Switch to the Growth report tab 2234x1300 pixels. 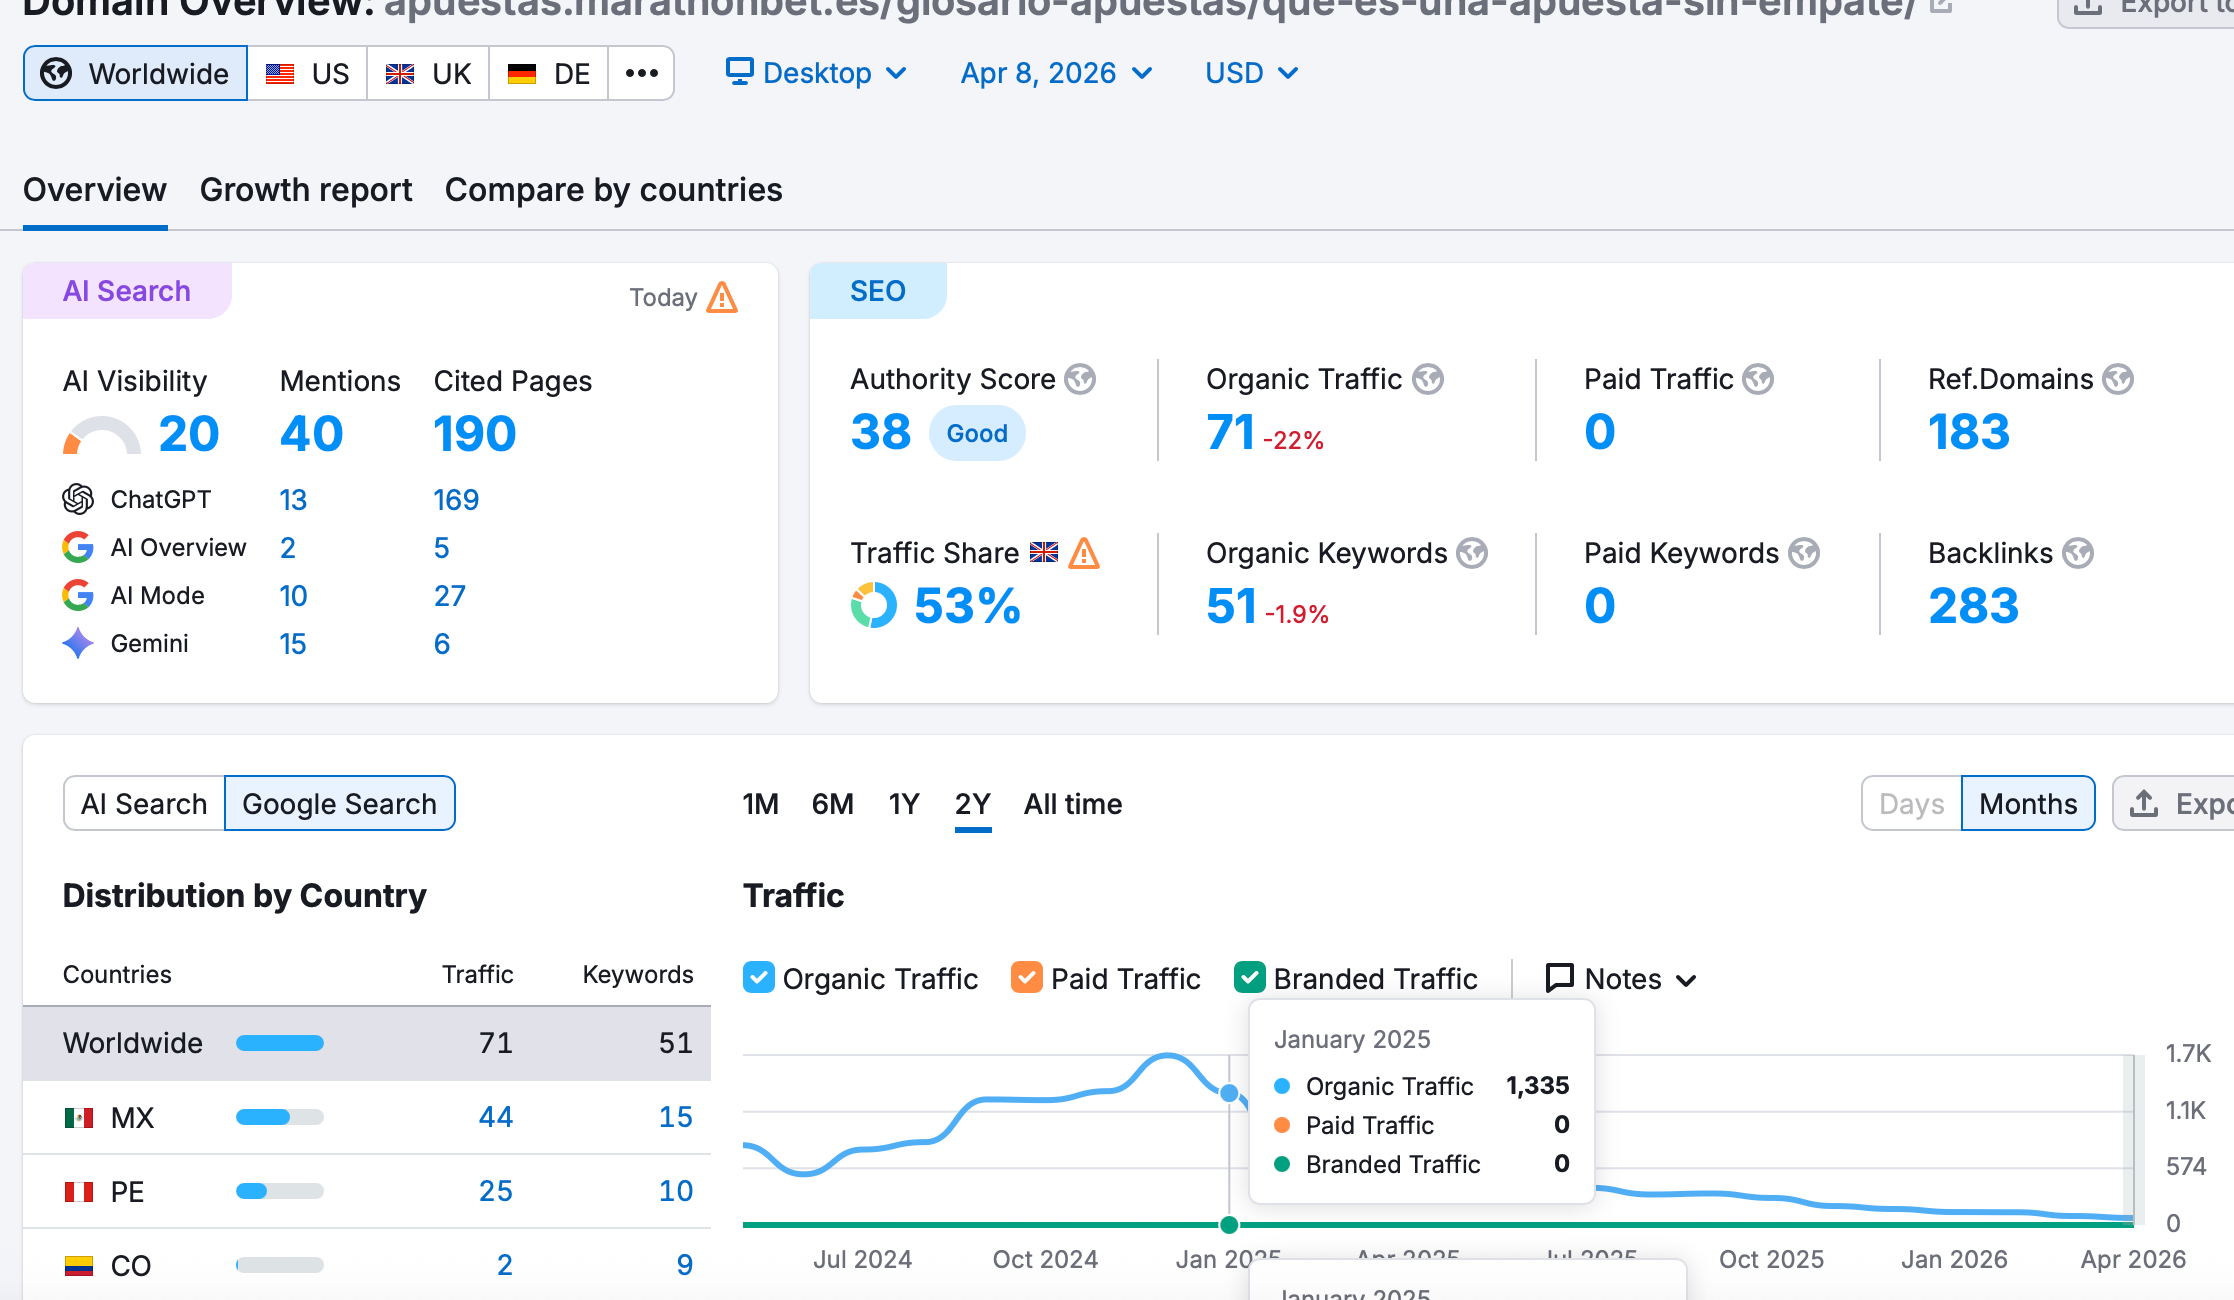[306, 190]
